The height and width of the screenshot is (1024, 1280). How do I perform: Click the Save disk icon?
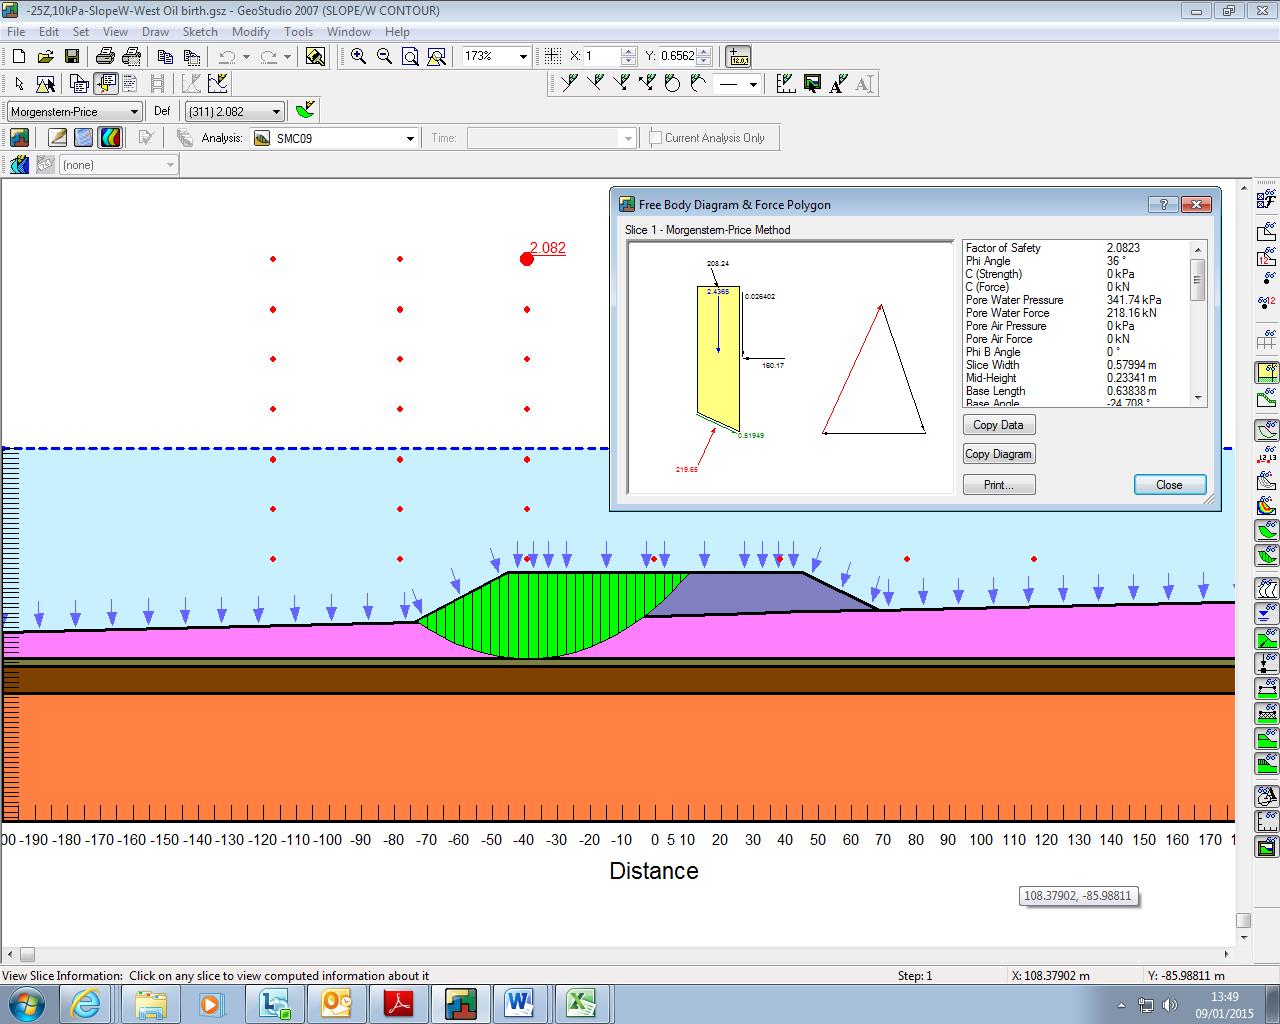click(71, 57)
